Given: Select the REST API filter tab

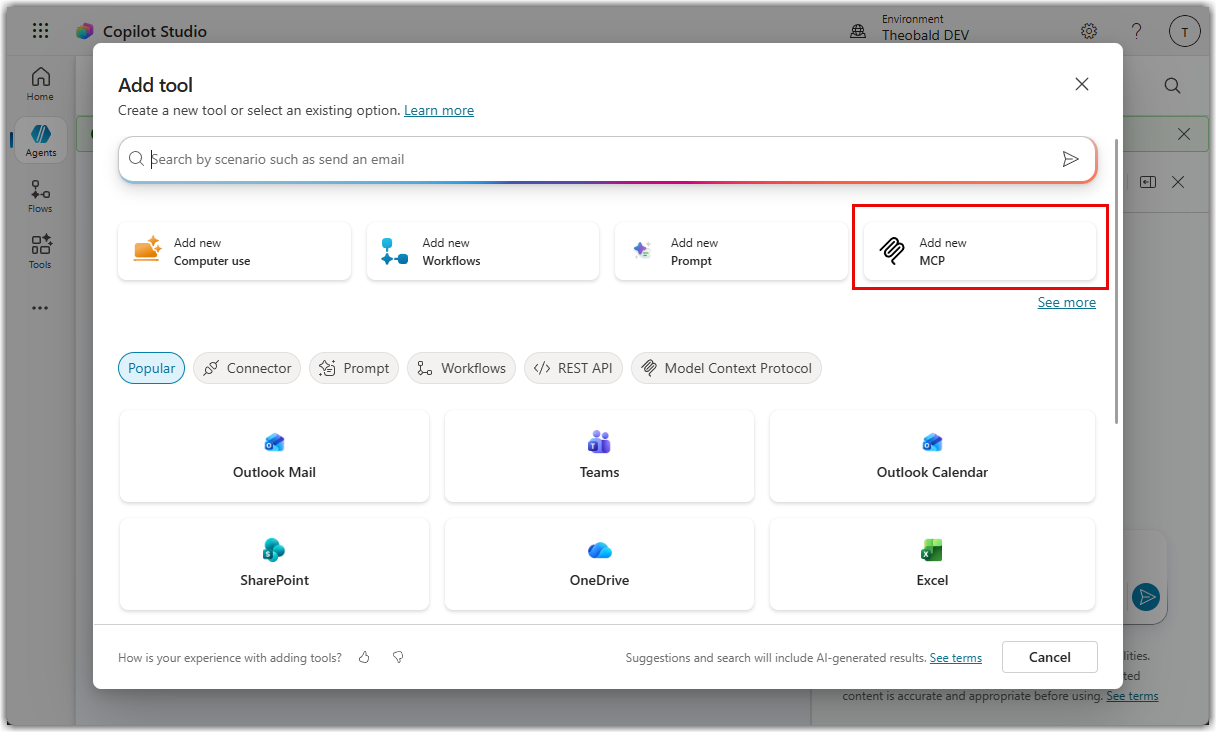Looking at the screenshot, I should tap(574, 368).
